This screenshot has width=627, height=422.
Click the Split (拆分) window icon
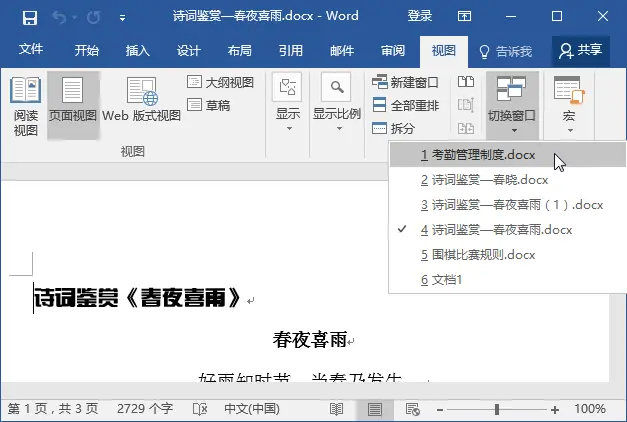click(x=380, y=128)
